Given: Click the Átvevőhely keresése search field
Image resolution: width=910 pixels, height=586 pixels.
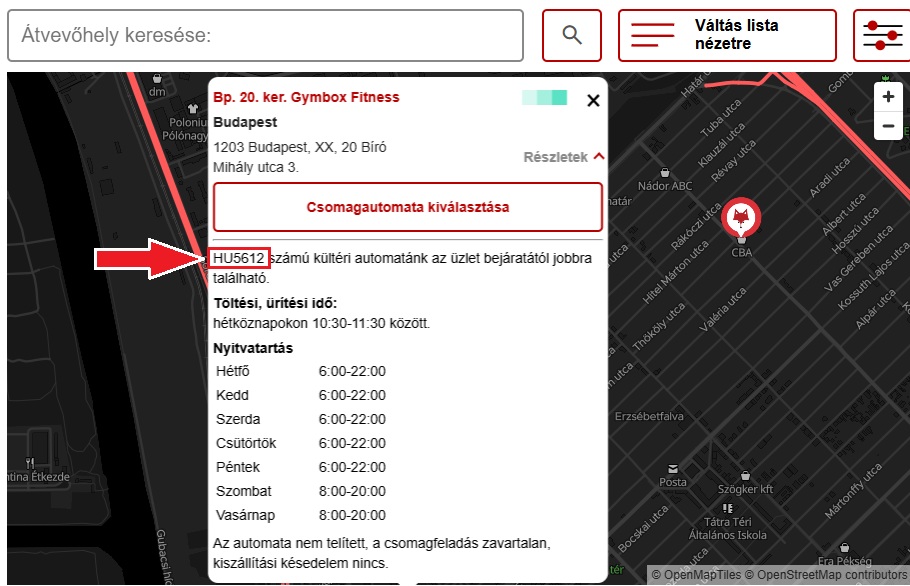Looking at the screenshot, I should coord(265,36).
